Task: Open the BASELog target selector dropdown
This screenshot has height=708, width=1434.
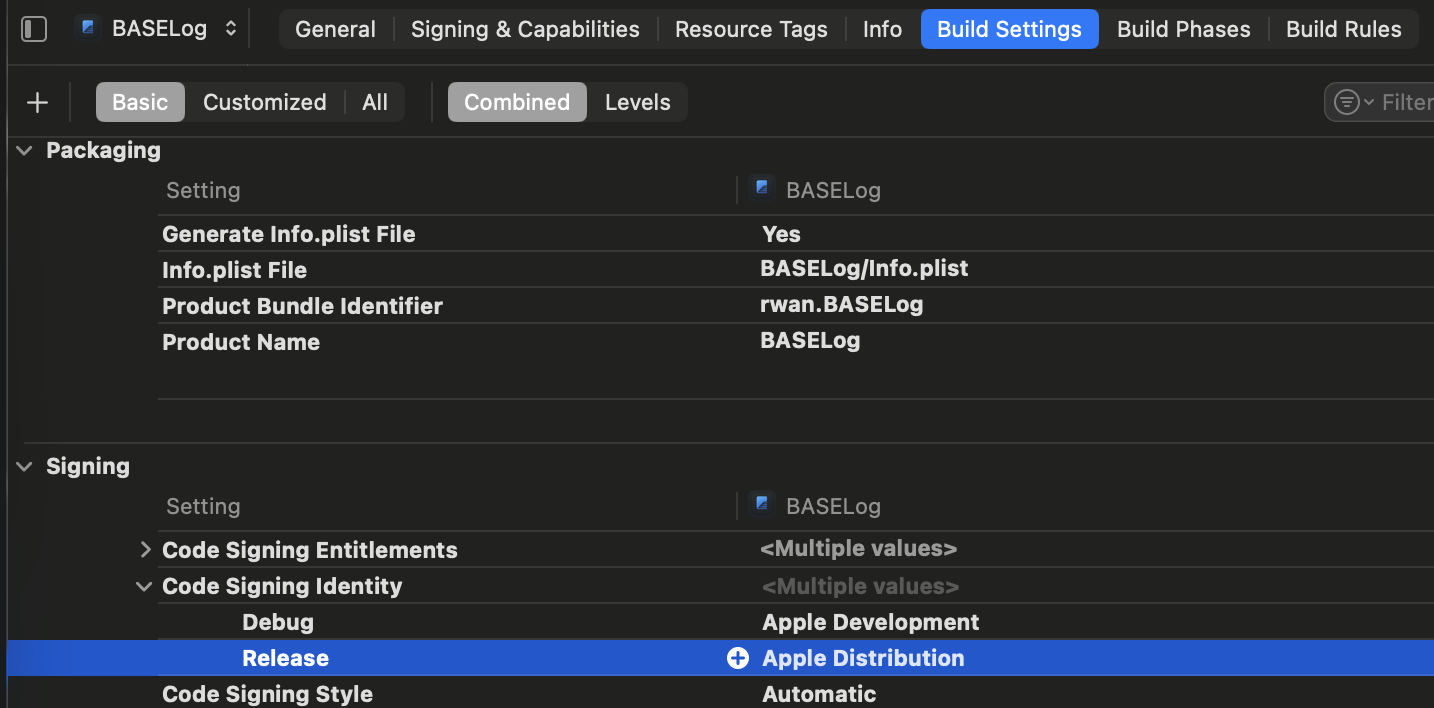Action: click(x=229, y=29)
